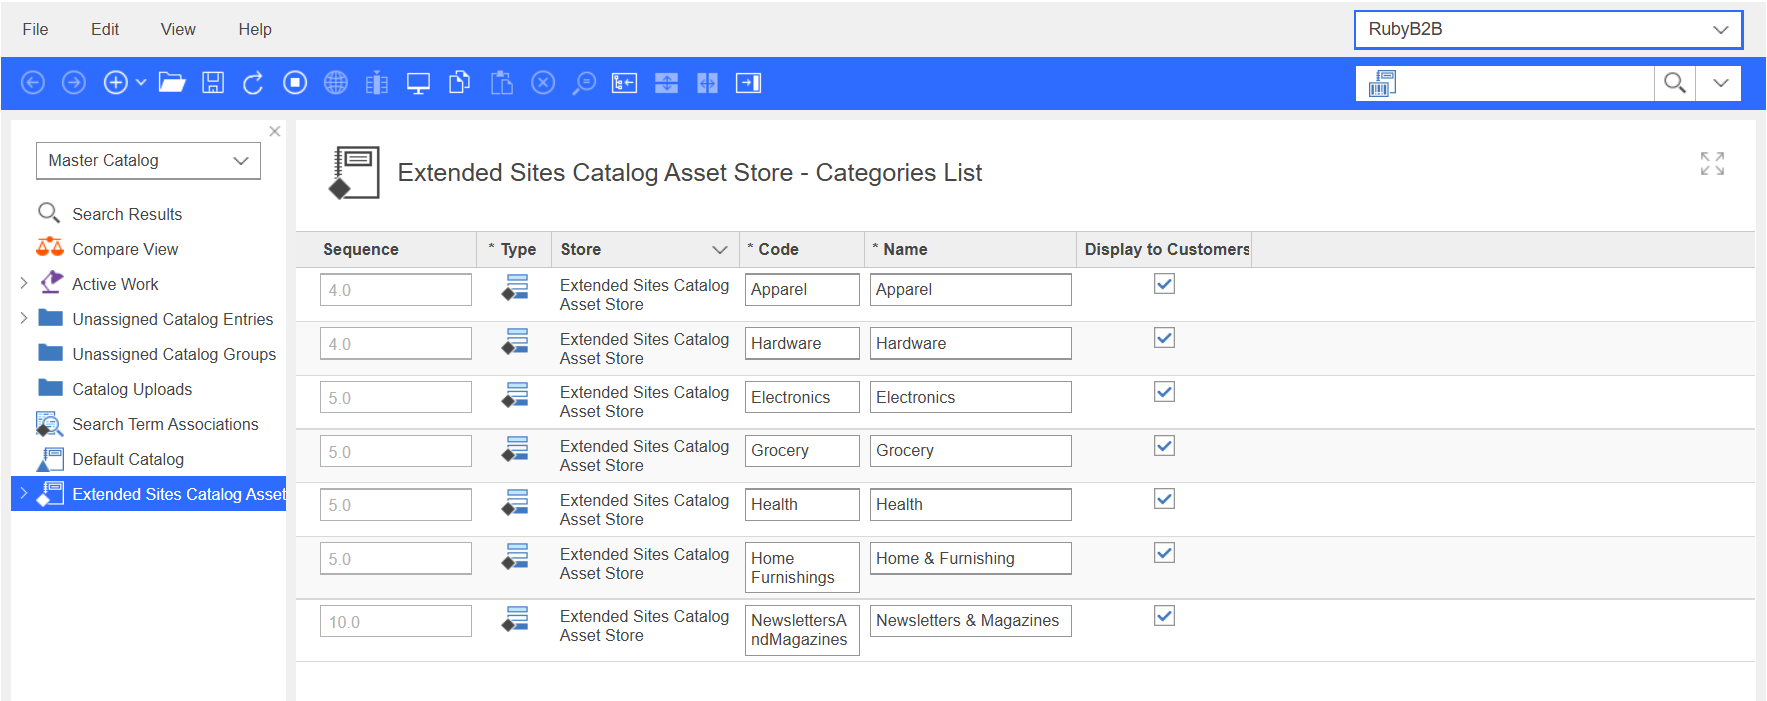1767x701 pixels.
Task: Expand the Extended Sites Catalog Asset node
Action: [x=24, y=493]
